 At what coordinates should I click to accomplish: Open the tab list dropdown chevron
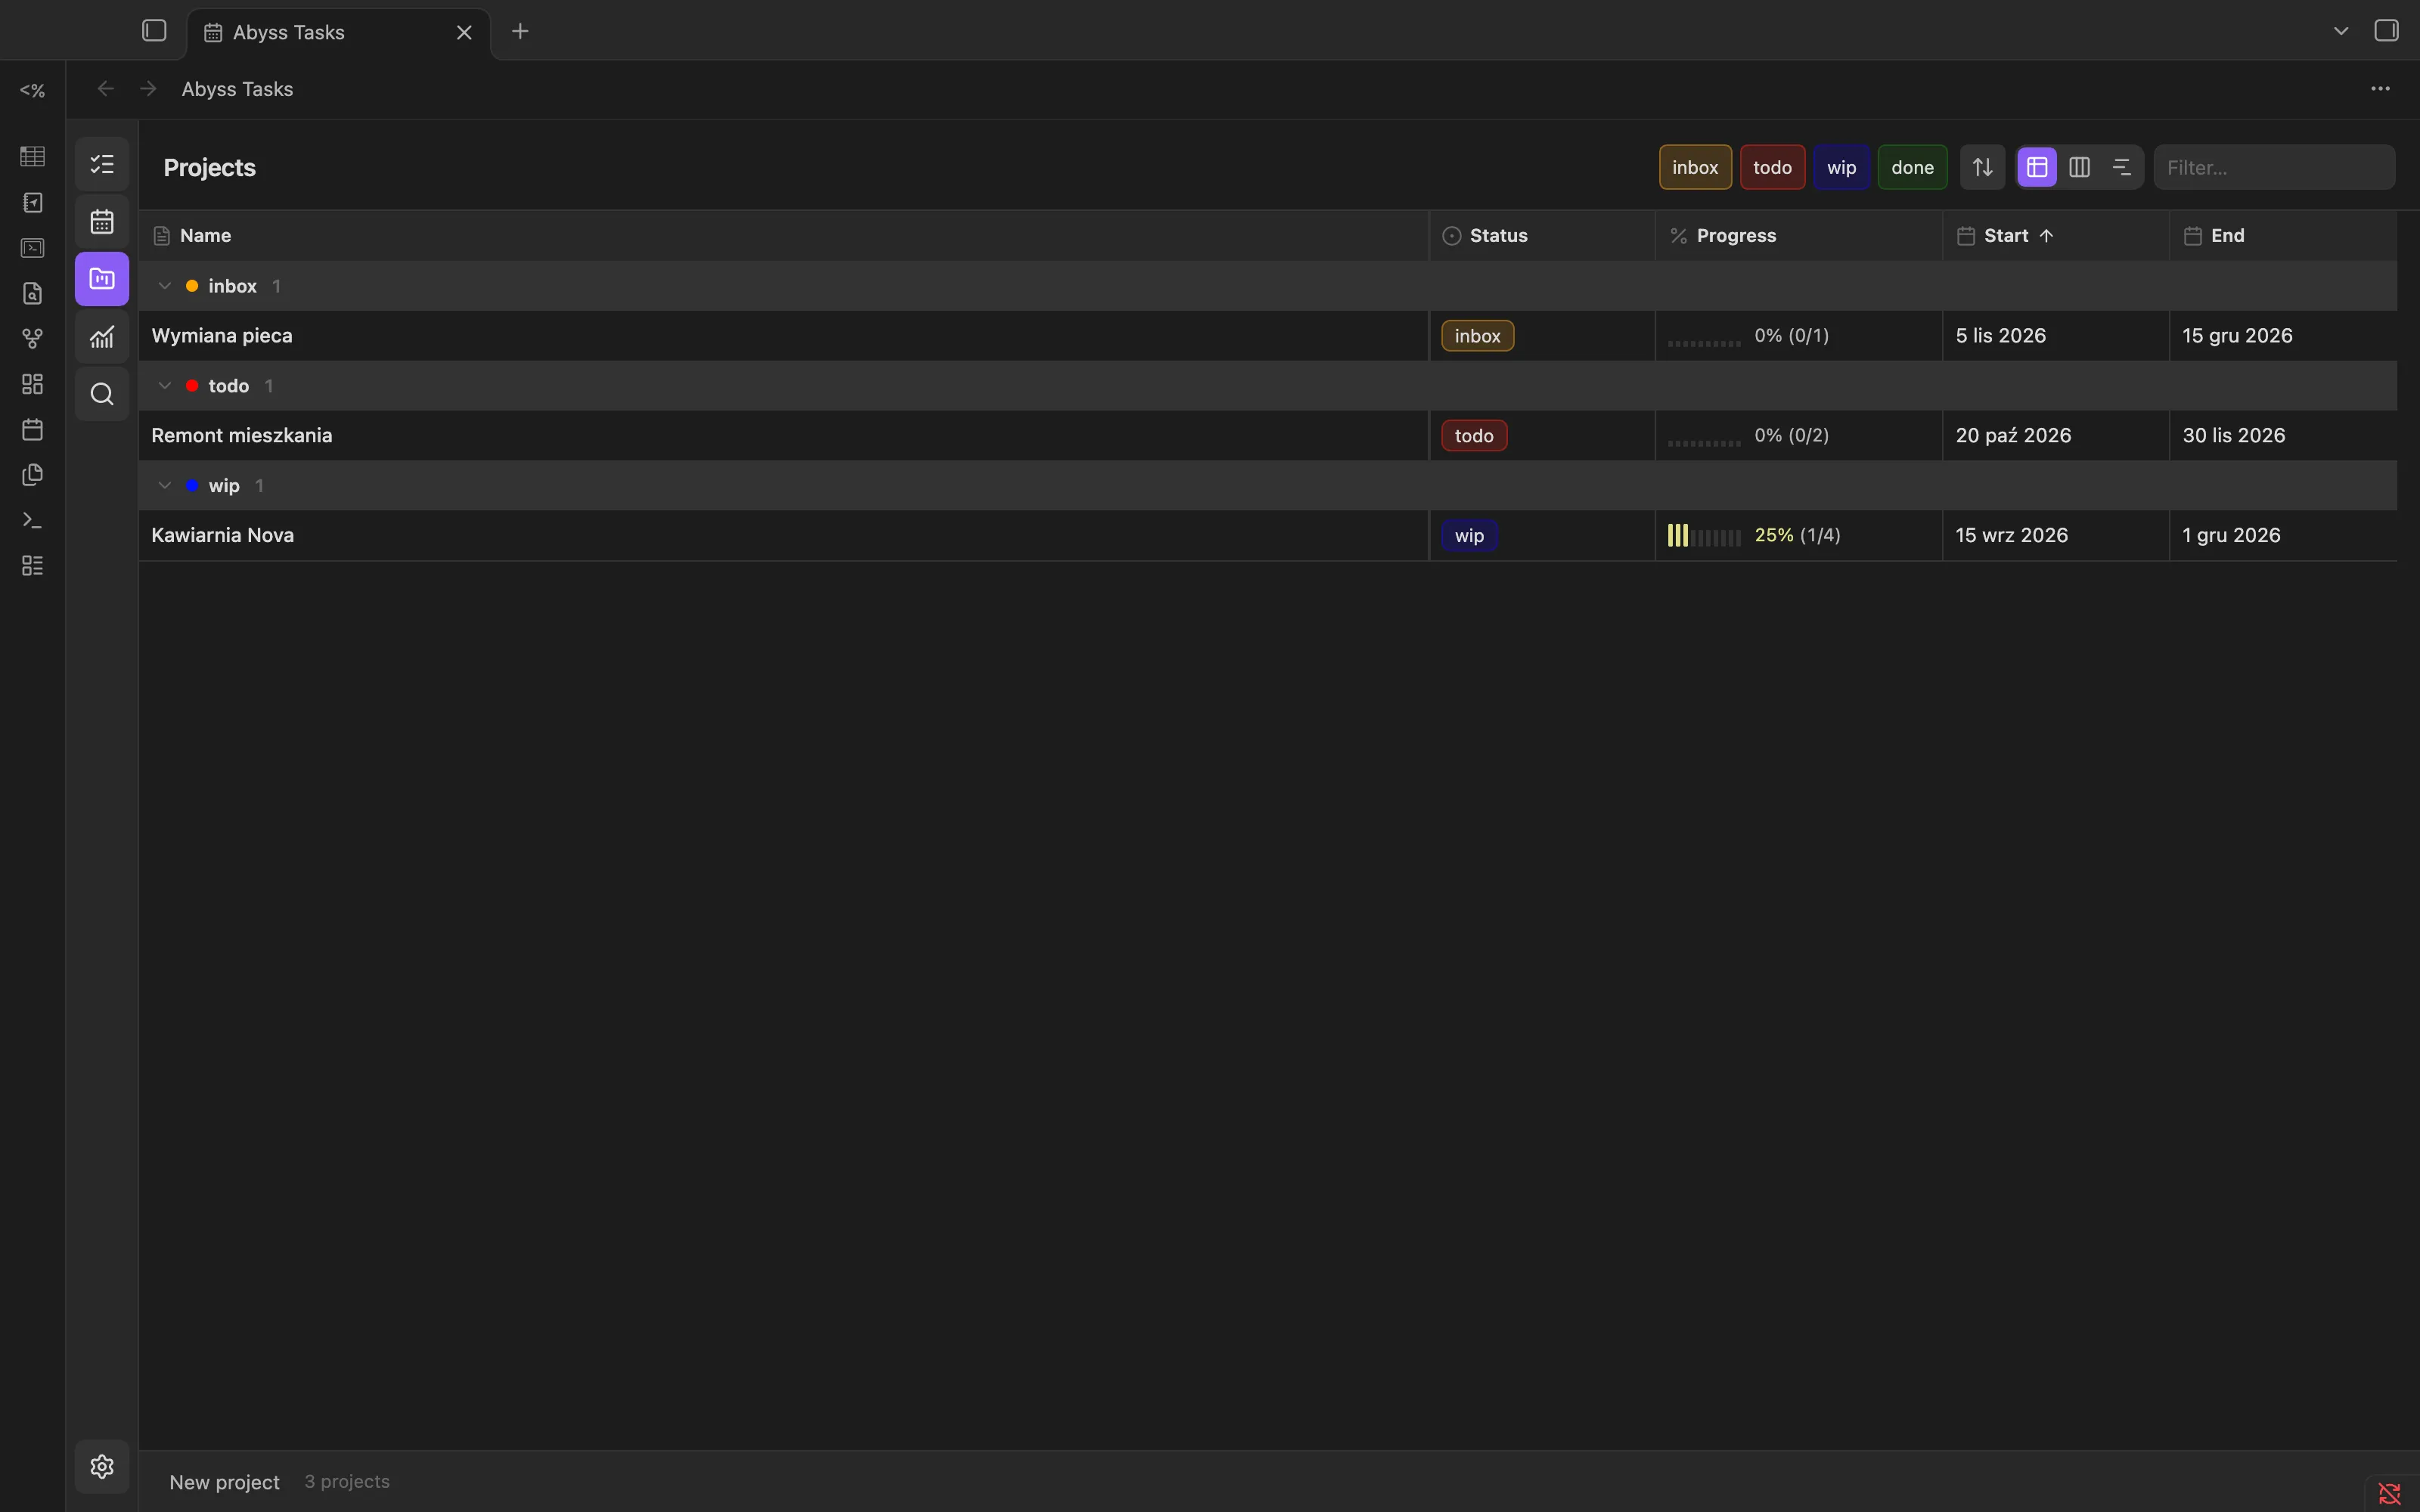pos(2341,31)
